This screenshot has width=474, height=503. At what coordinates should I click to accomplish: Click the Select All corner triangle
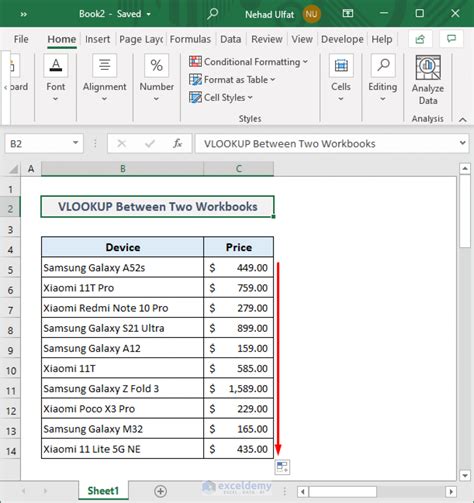pos(13,169)
